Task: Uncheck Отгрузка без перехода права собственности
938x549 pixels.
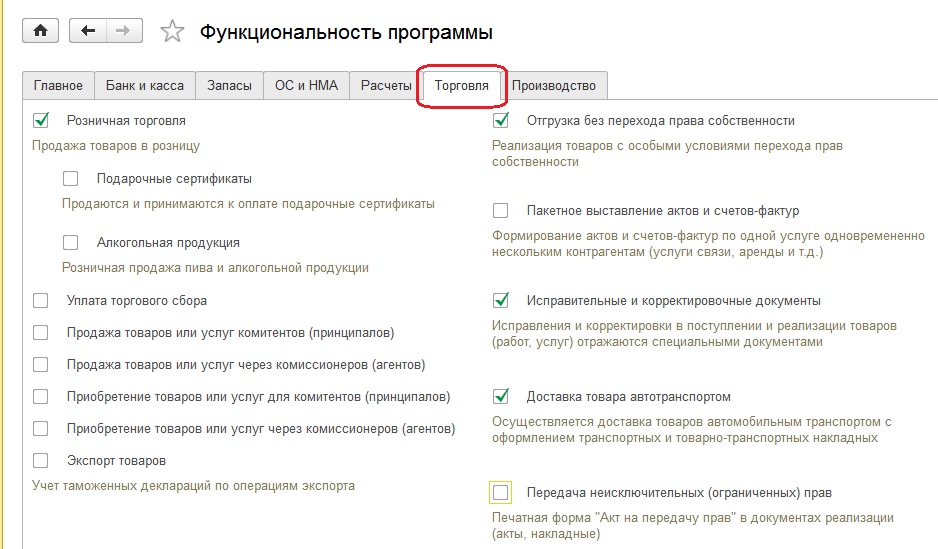Action: (501, 121)
